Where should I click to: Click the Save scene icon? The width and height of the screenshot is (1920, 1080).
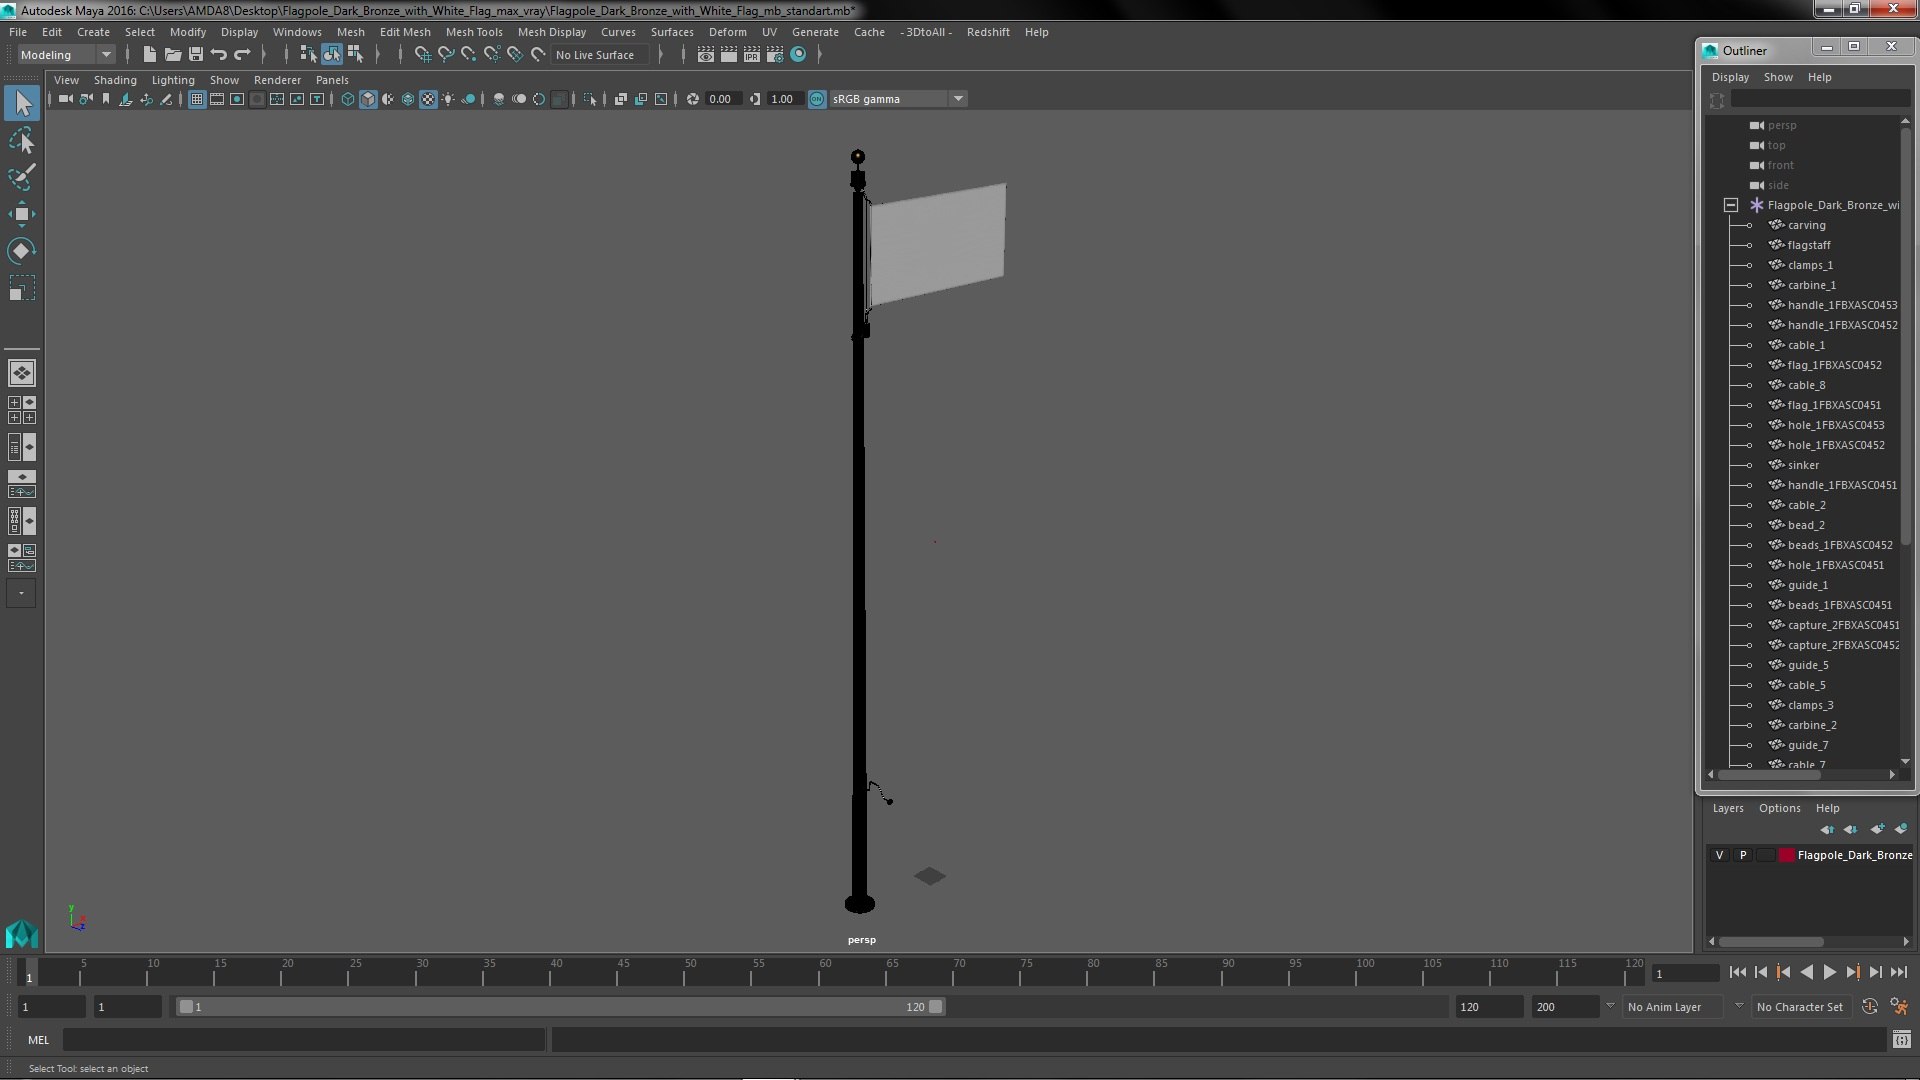[196, 54]
